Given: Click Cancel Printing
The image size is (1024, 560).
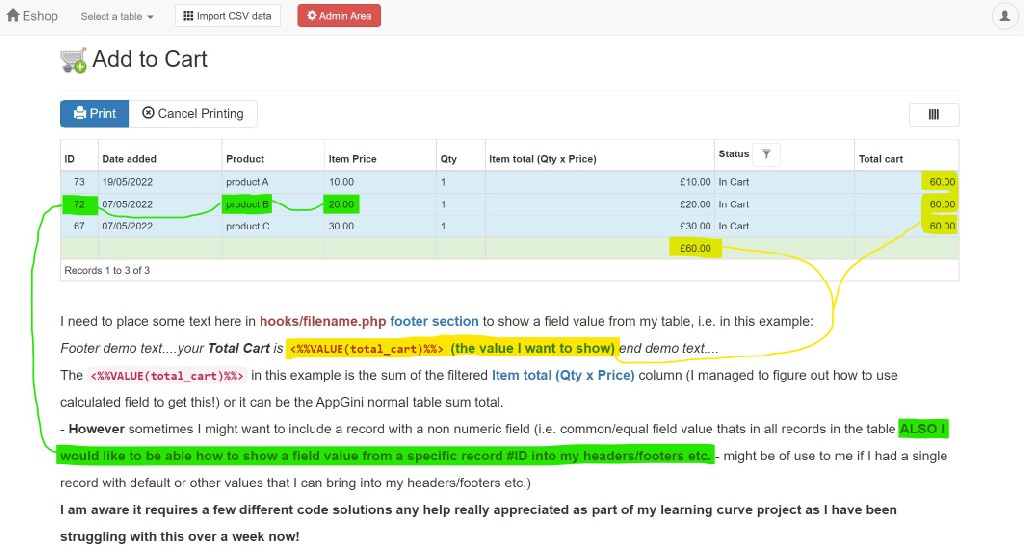Looking at the screenshot, I should click(193, 114).
